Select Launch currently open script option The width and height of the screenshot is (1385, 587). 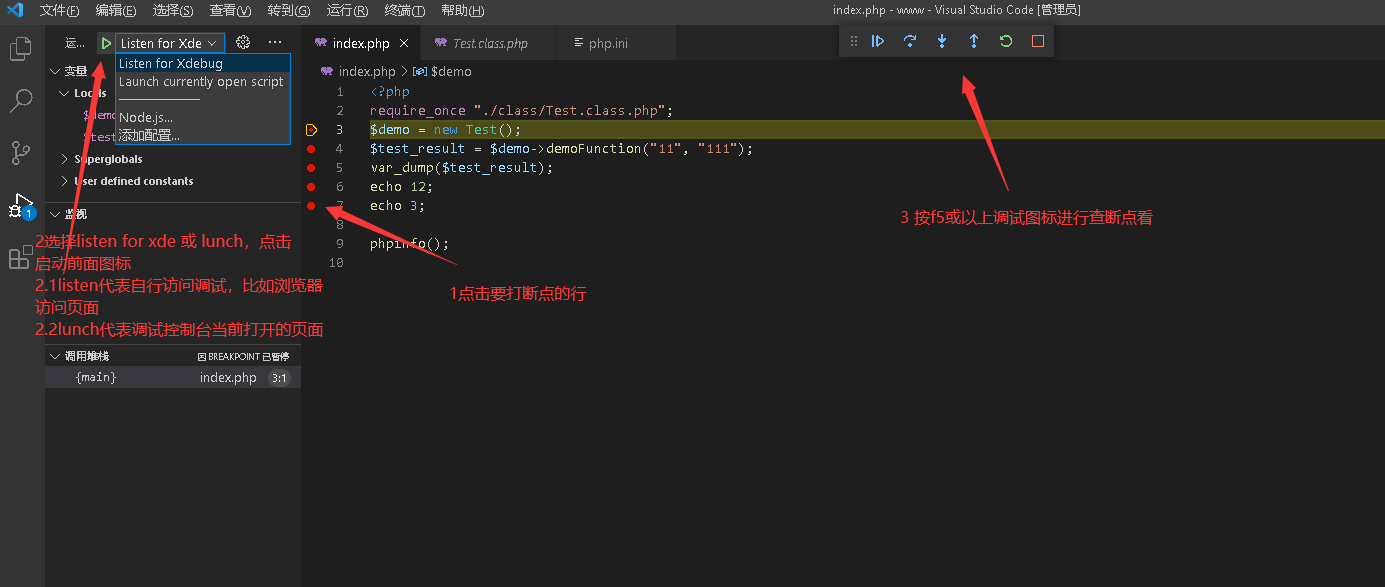pos(203,82)
